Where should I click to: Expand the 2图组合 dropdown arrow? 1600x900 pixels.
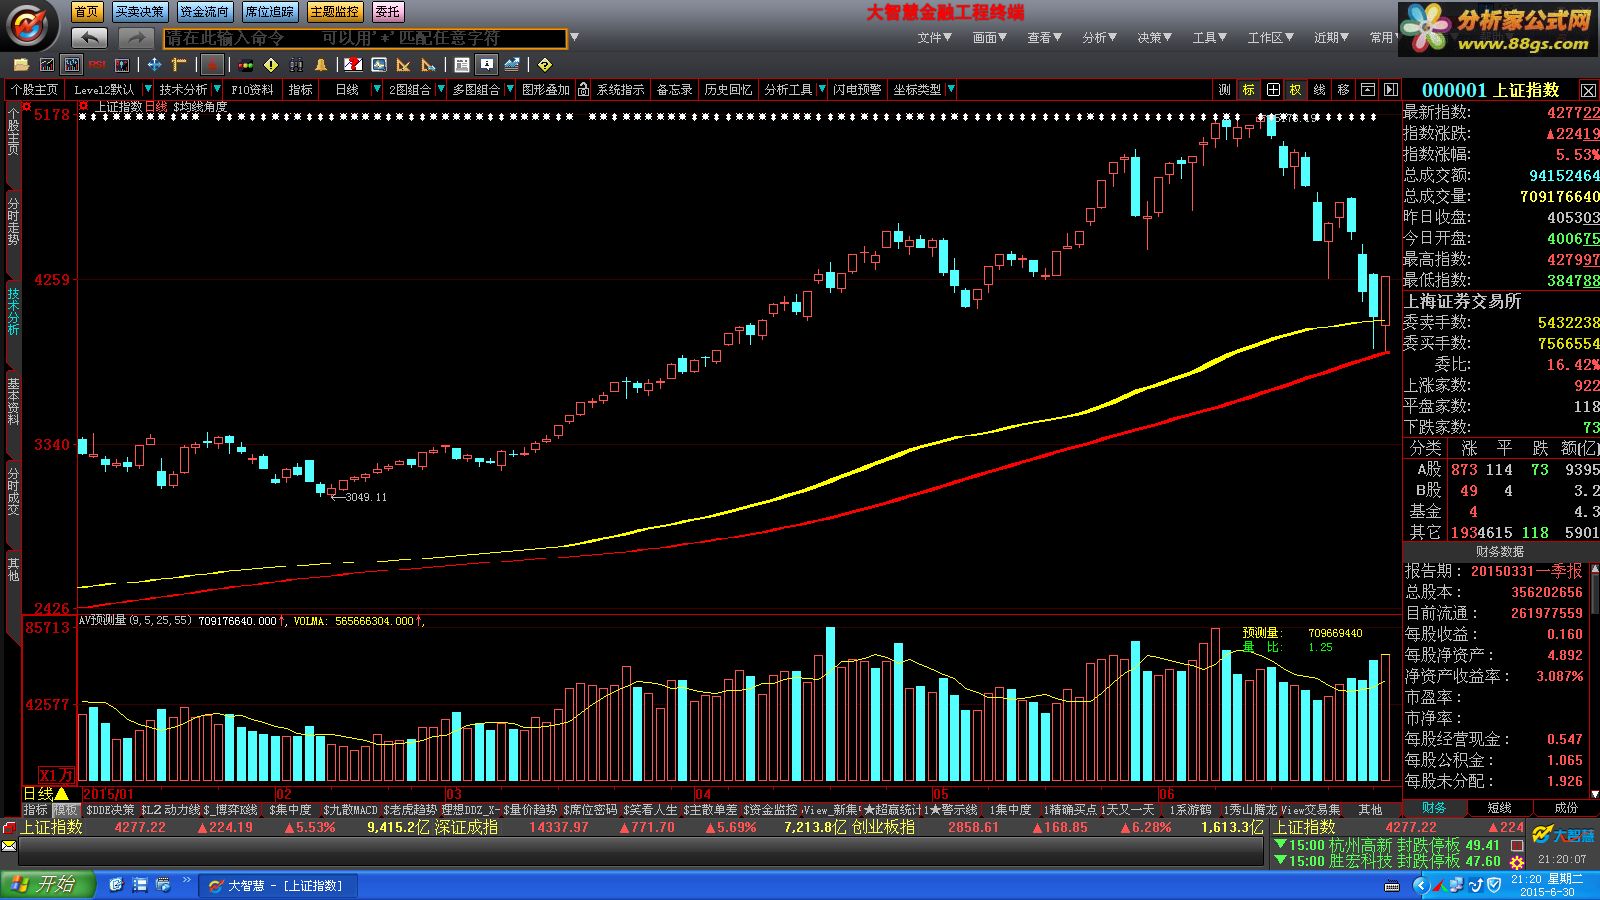click(x=441, y=89)
